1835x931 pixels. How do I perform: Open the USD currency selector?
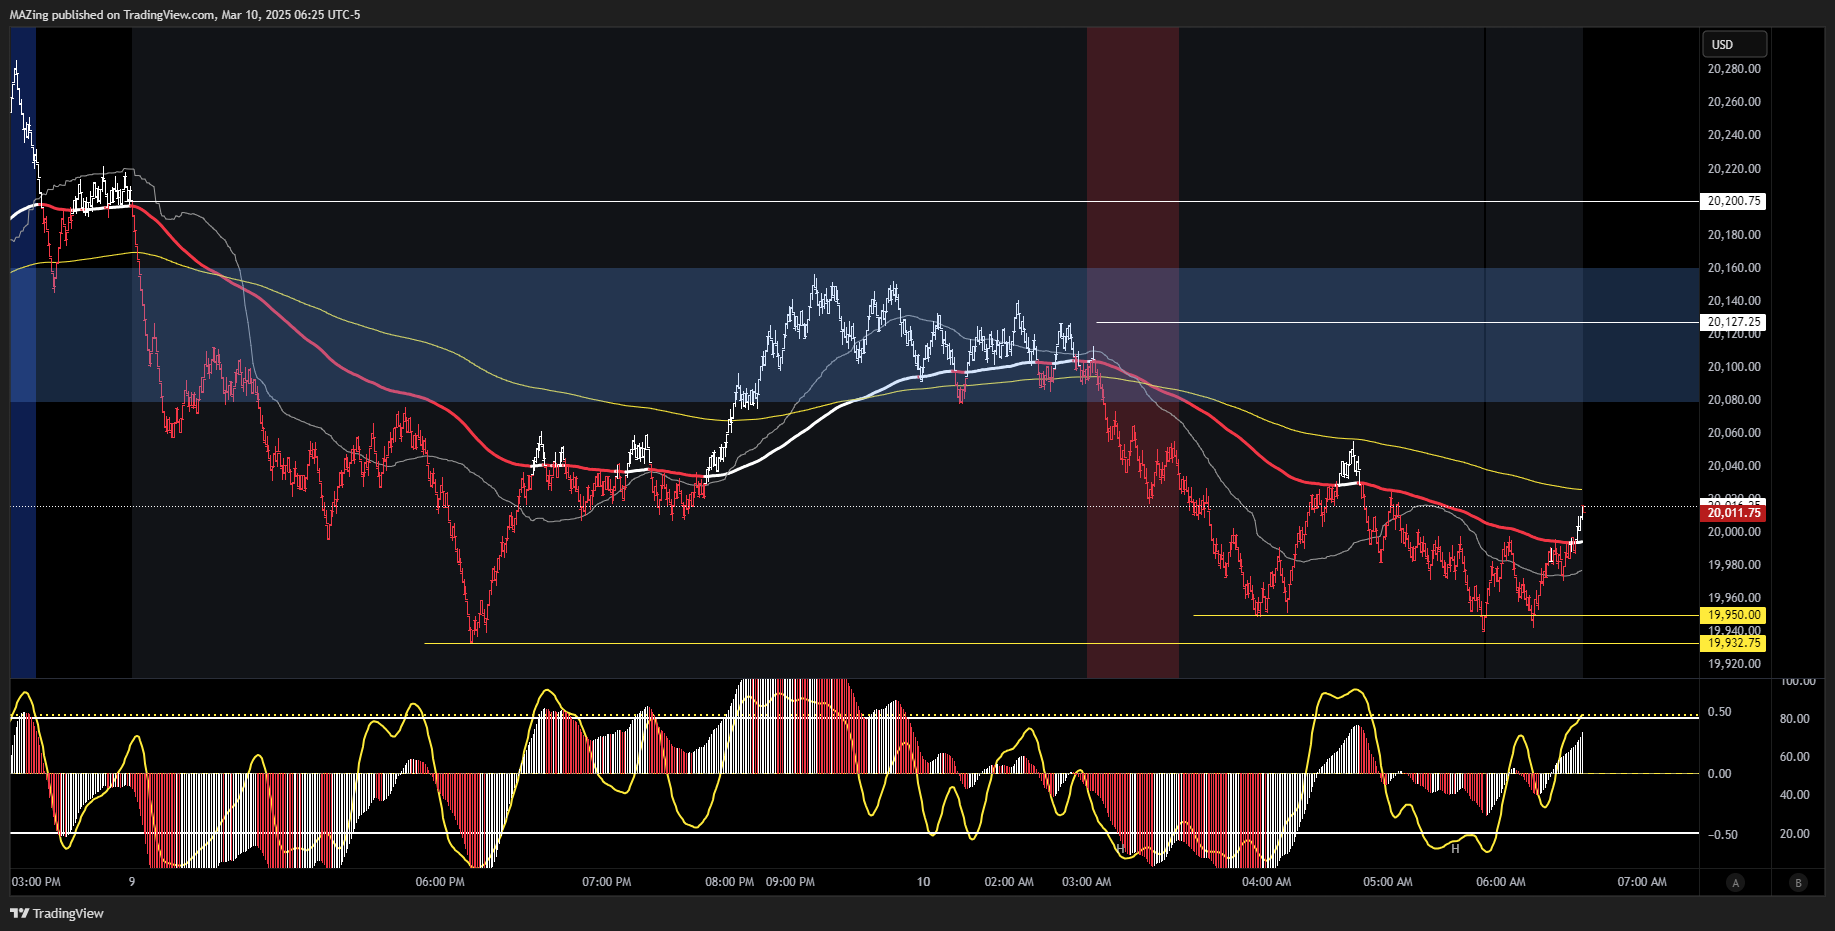point(1734,44)
